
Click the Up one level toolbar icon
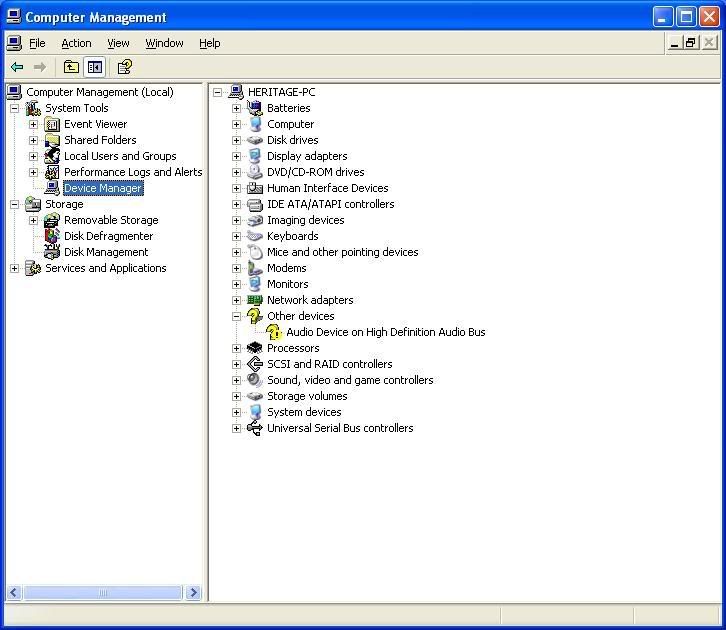tap(71, 67)
